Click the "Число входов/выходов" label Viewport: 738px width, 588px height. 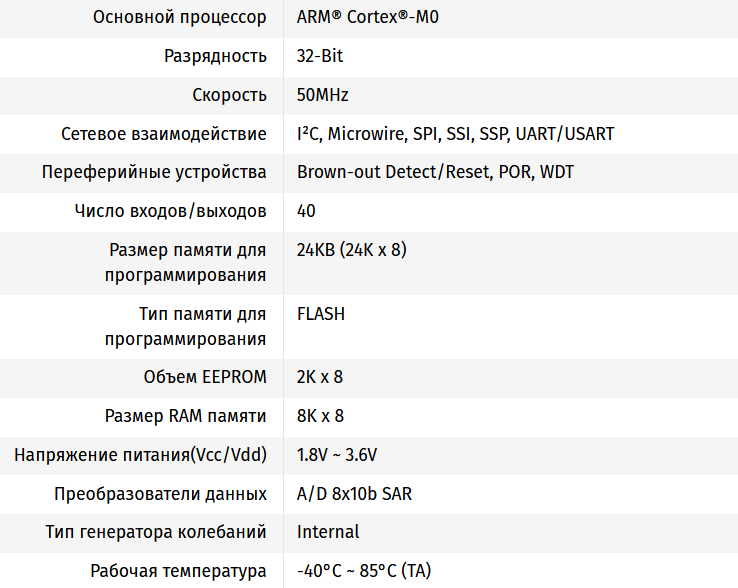pos(170,211)
